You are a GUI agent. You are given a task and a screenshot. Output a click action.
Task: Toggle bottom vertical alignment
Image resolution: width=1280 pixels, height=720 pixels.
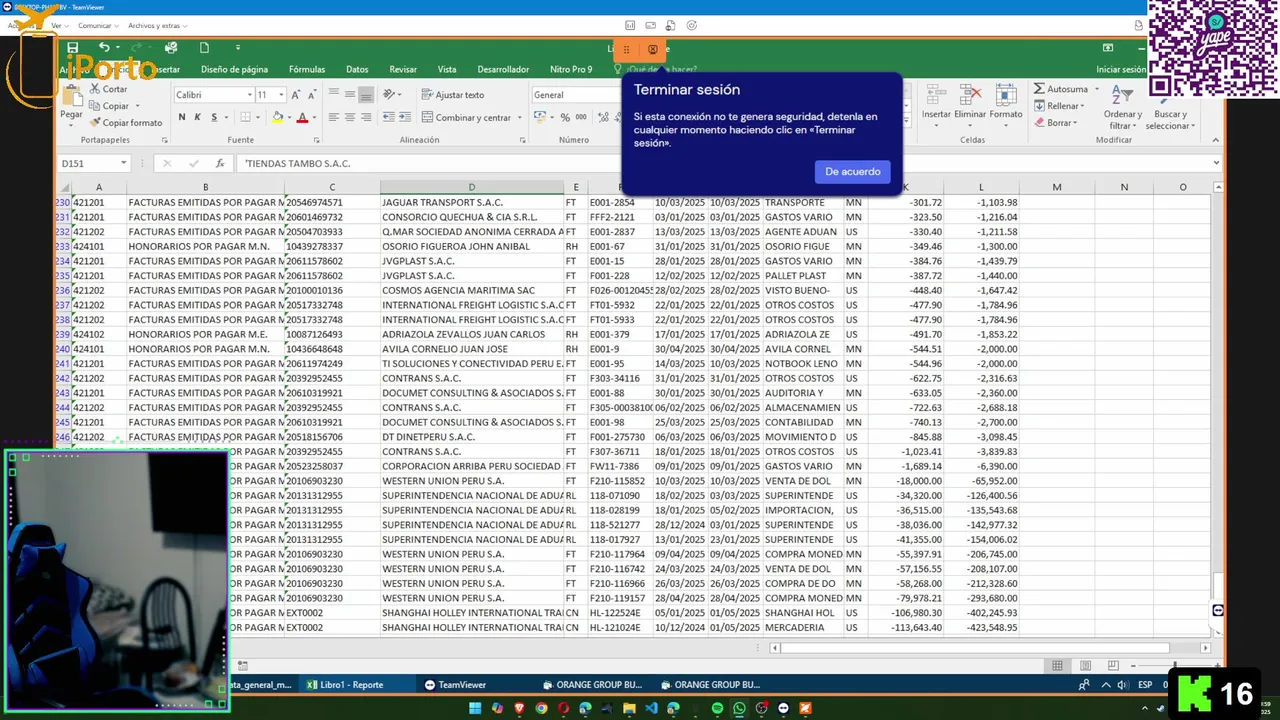click(366, 94)
